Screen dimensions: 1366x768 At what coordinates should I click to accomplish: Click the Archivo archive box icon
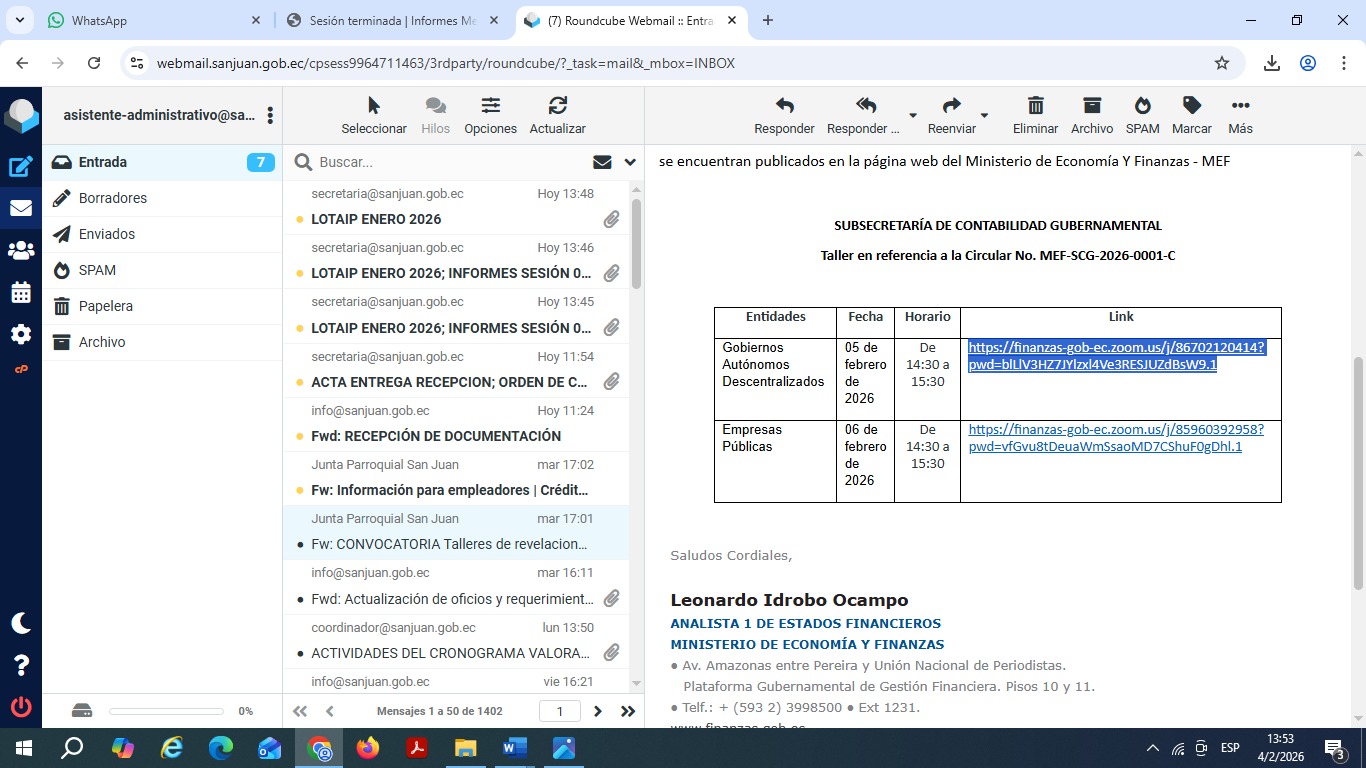tap(1091, 115)
